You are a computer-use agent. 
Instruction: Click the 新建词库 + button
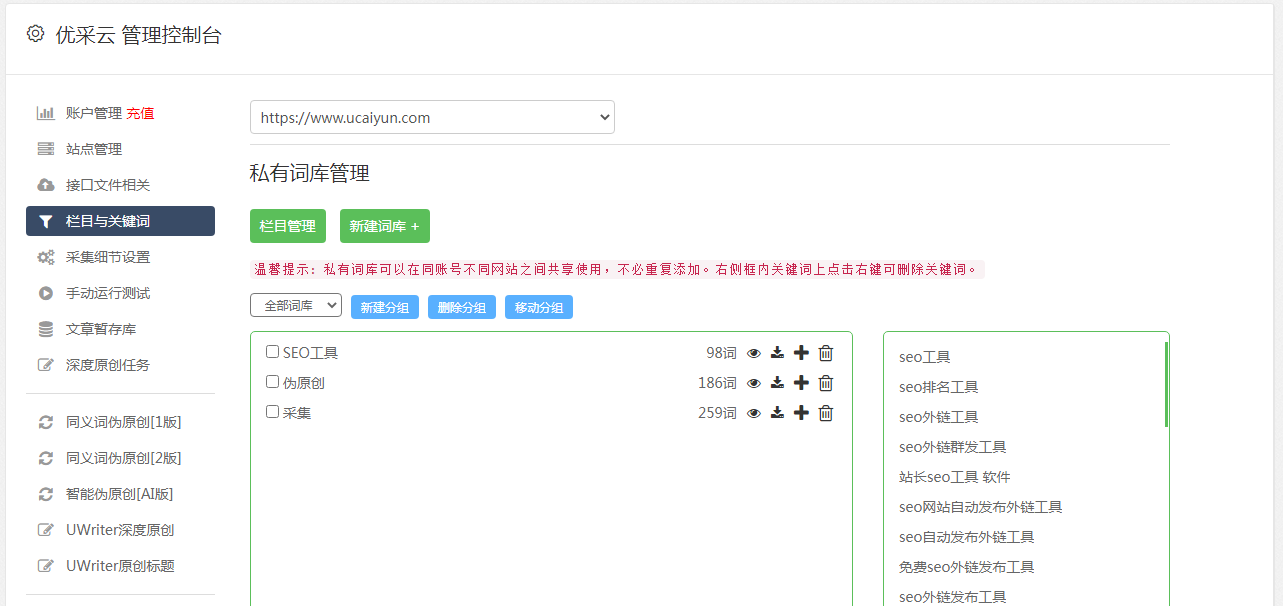coord(385,226)
